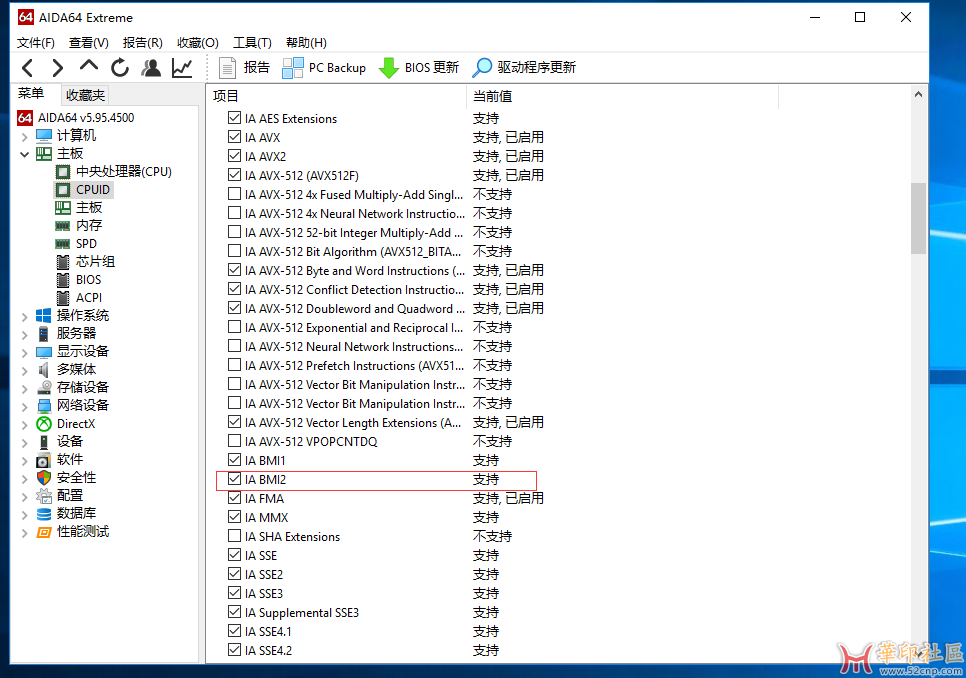Select the AIDA64 v5.95.4500 root node
966x678 pixels.
76,118
